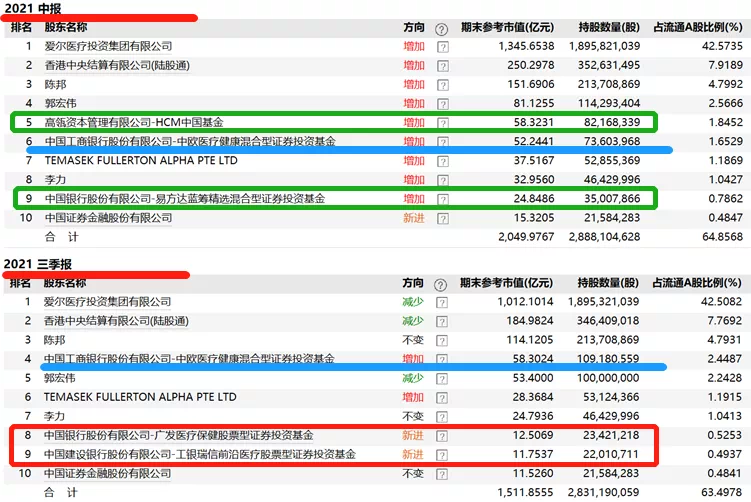Open 爱尔医疗投资集团有限公司 link in 三季报 table
751x502 pixels.
click(107, 302)
